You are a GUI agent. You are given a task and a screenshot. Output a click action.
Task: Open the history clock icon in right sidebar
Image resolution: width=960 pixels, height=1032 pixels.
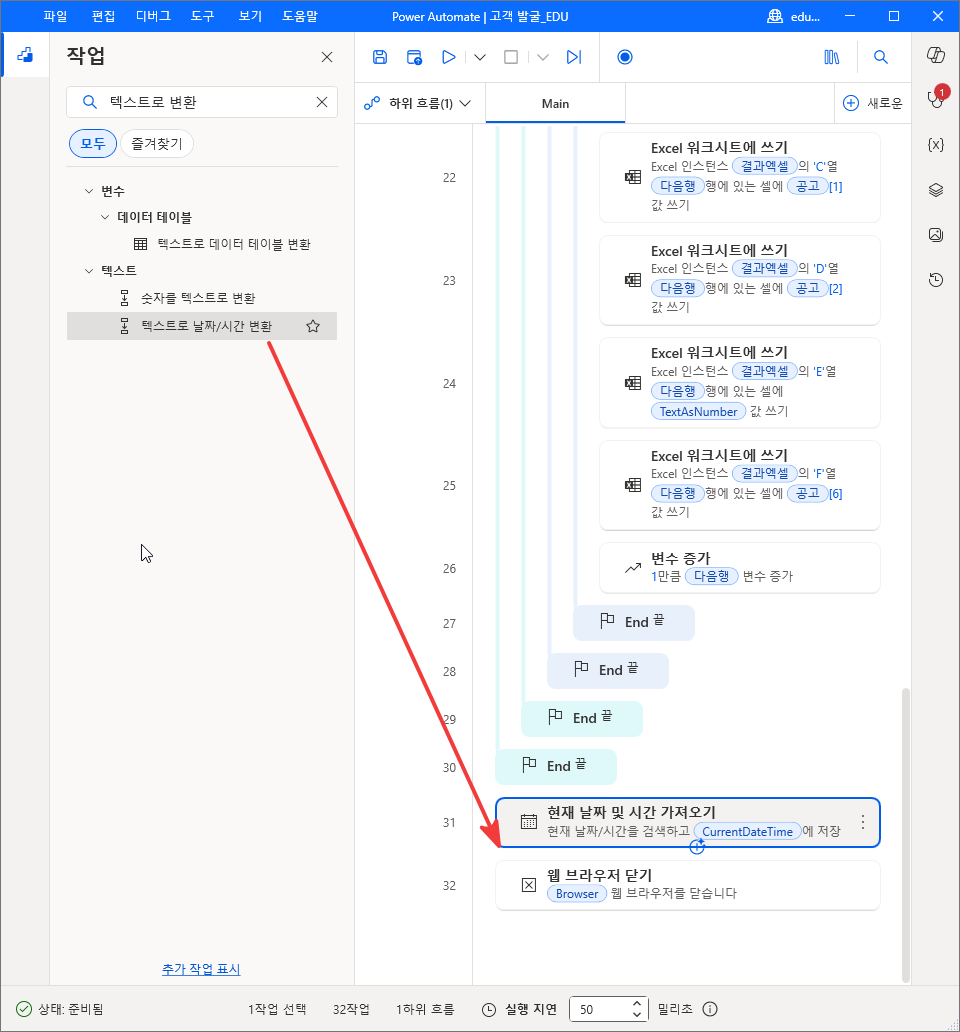pos(936,280)
